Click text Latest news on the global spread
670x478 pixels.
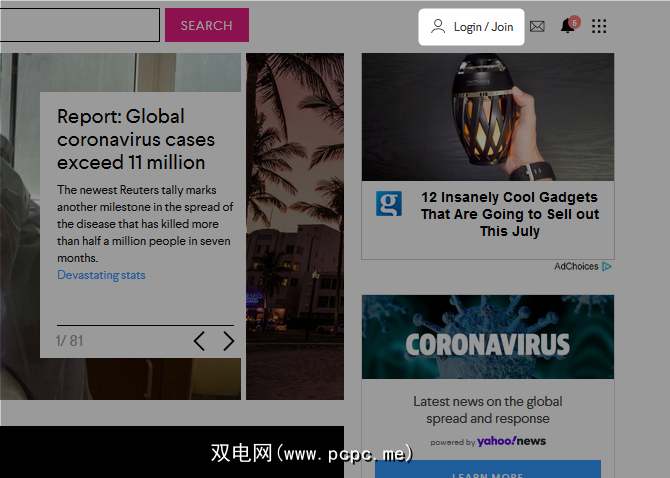pyautogui.click(x=488, y=410)
